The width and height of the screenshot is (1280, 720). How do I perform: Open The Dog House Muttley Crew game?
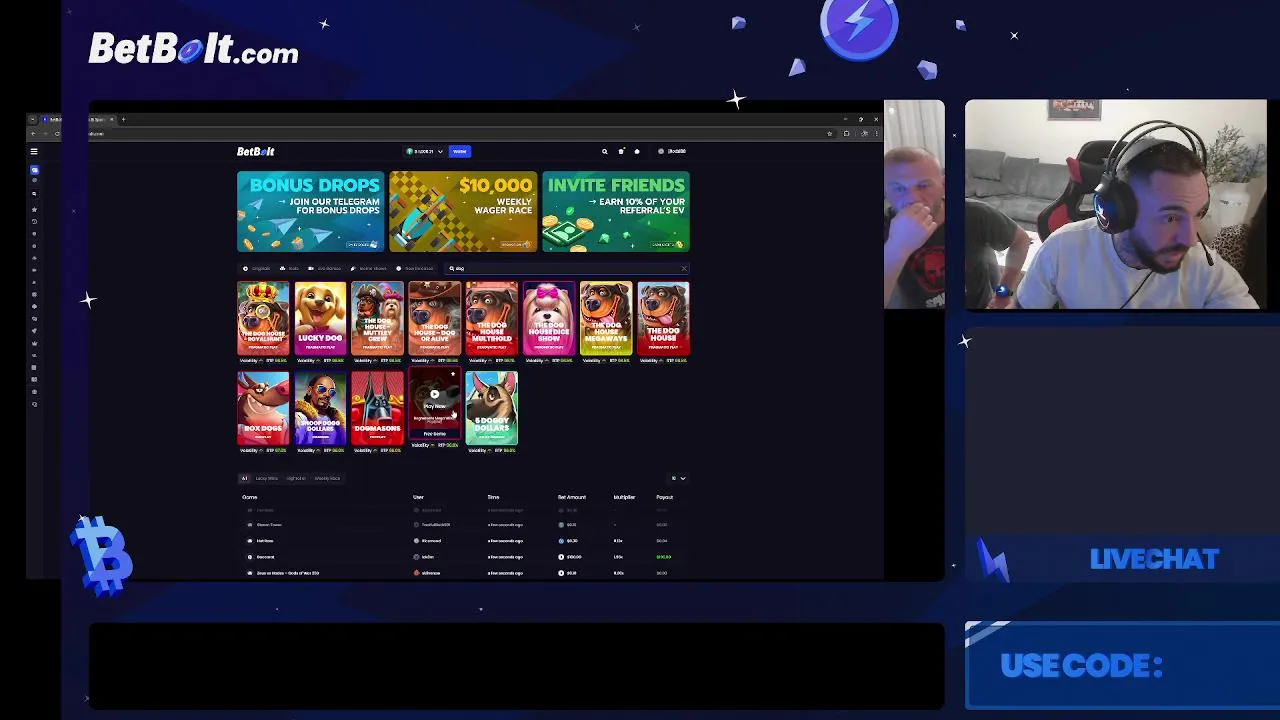[x=377, y=318]
